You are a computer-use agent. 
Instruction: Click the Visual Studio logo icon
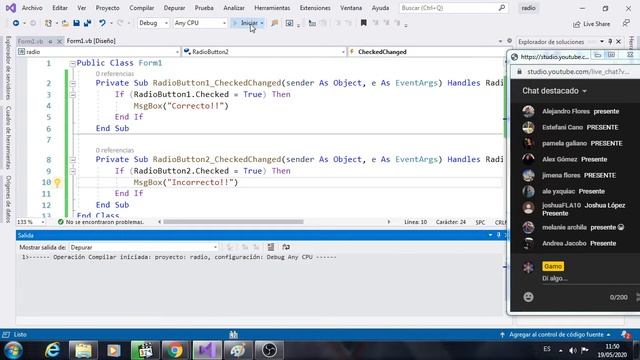click(x=11, y=8)
